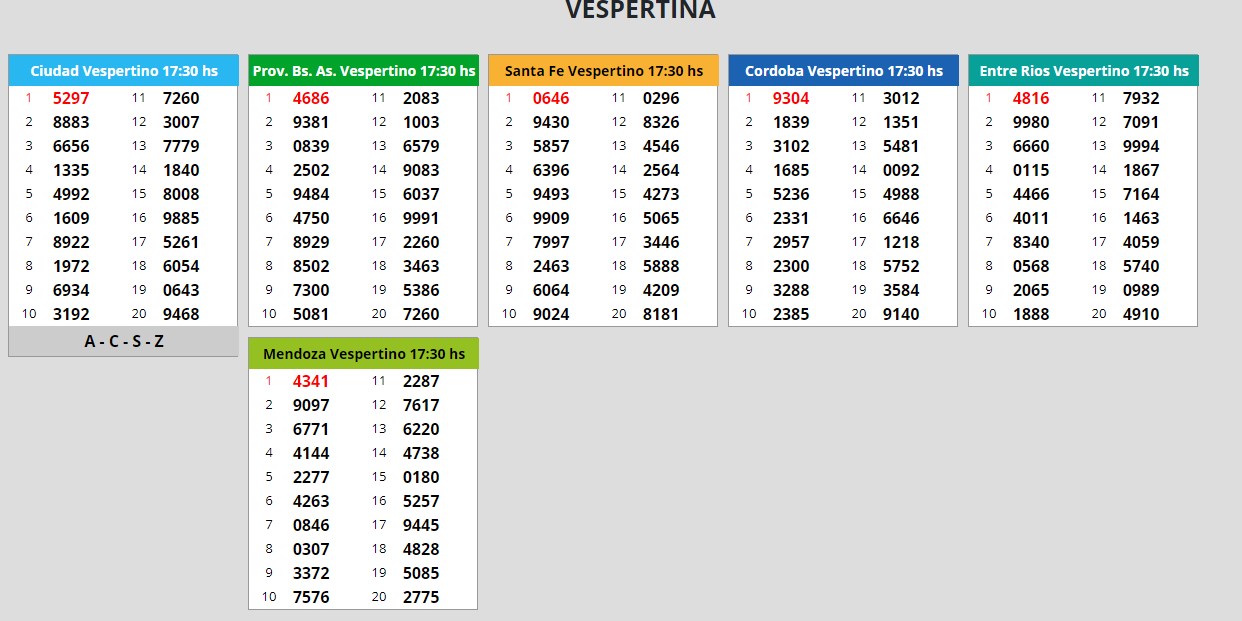1242x621 pixels.
Task: Select Ciudad position 20 number 9468
Action: 181,314
